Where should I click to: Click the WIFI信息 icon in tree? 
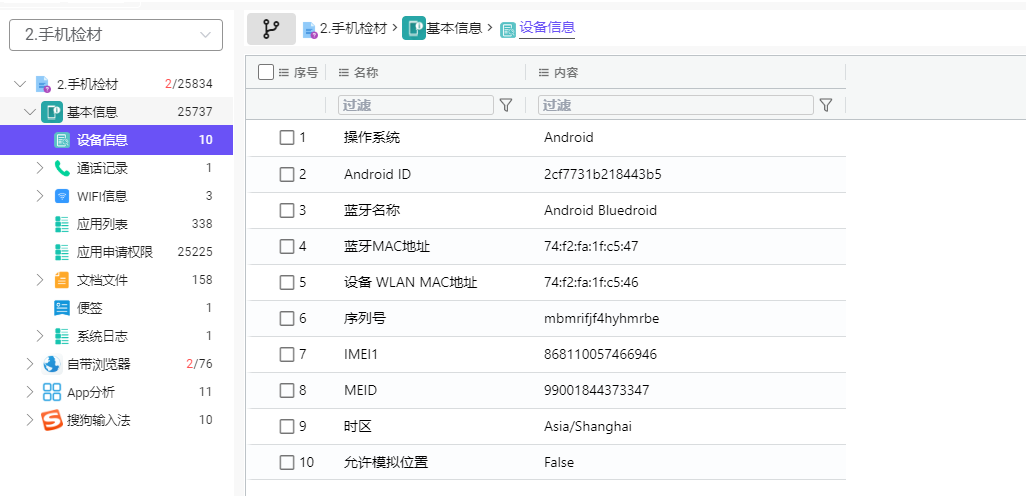point(62,196)
